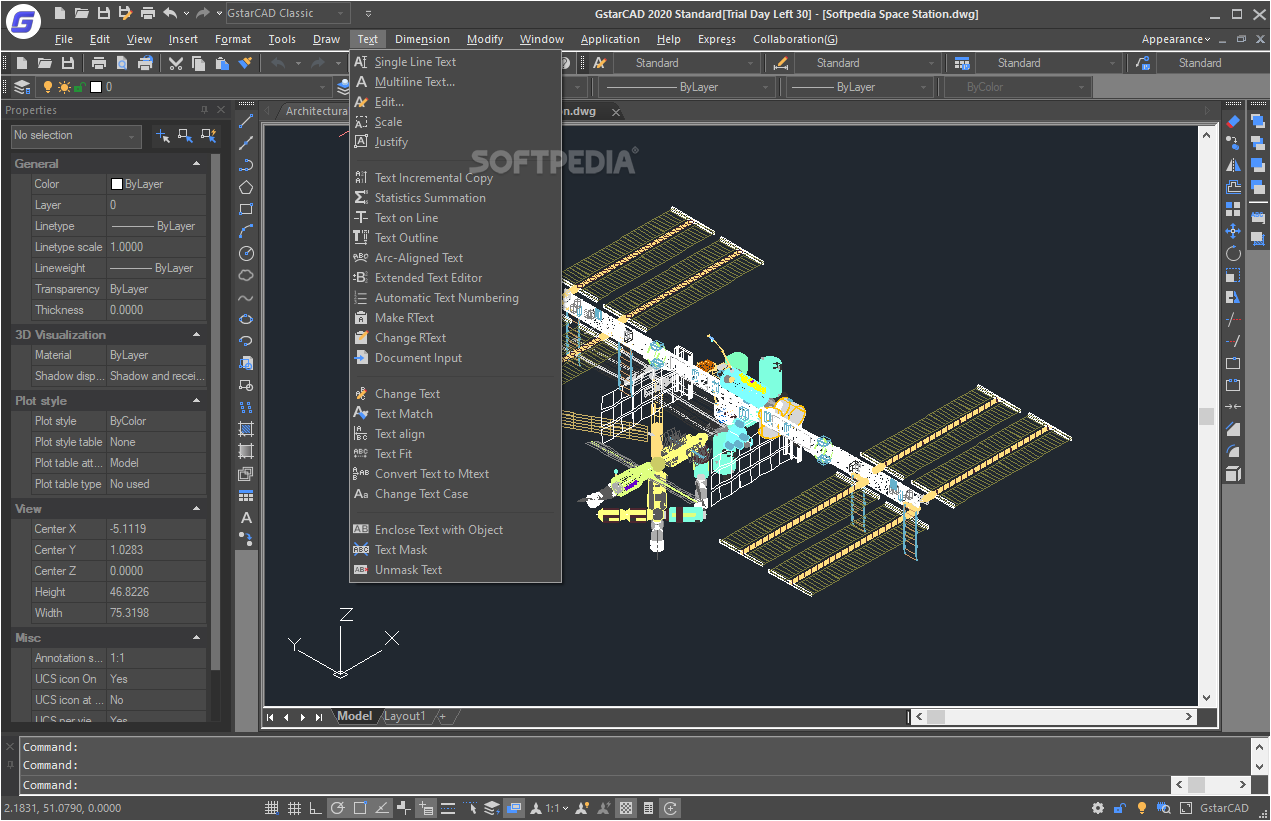Open the GstarCAD Classic workspace dropdown
This screenshot has width=1271, height=821.
point(288,13)
